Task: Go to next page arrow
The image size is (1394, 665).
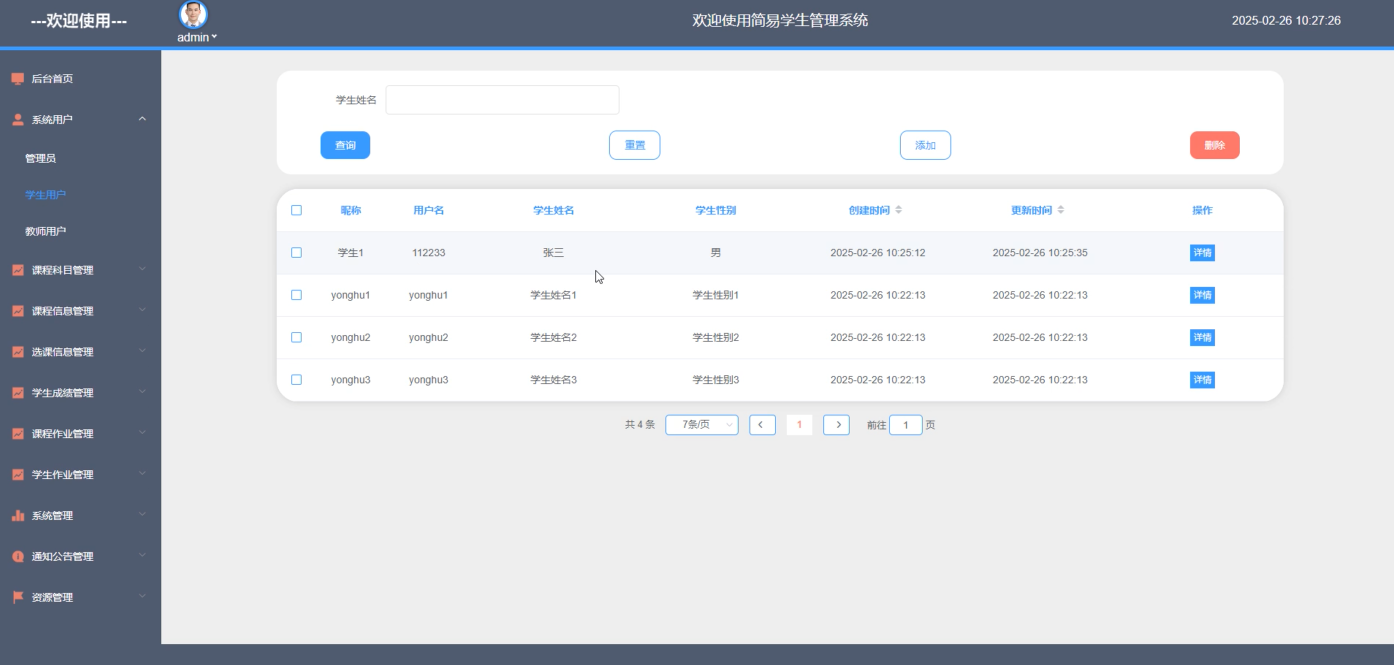Action: point(837,425)
